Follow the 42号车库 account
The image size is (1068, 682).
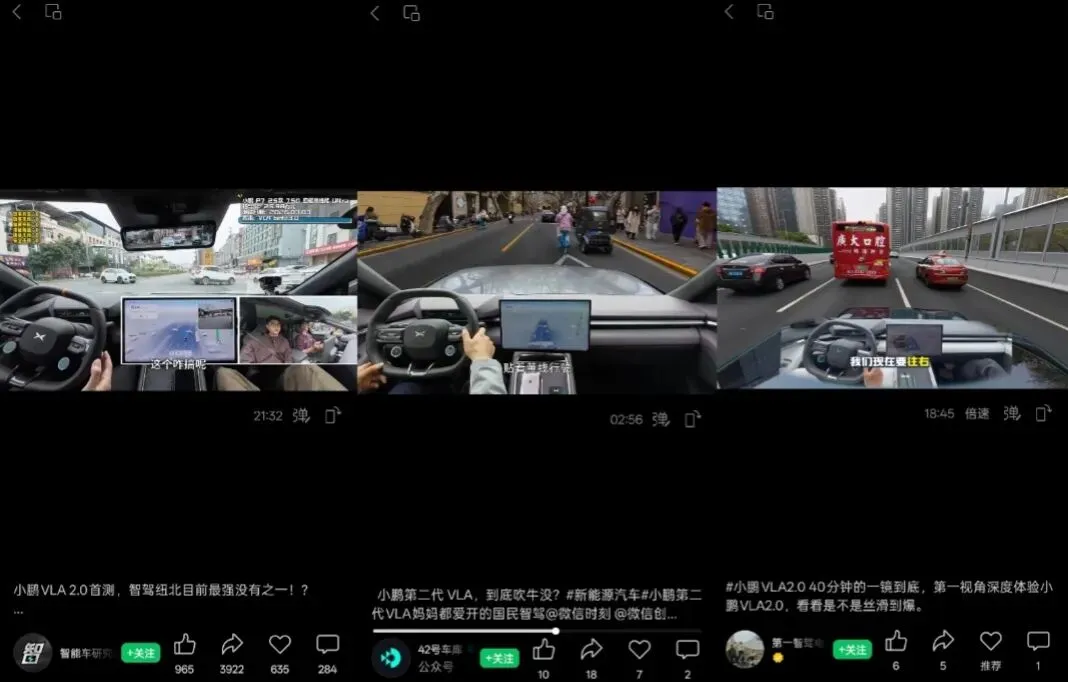click(x=499, y=658)
